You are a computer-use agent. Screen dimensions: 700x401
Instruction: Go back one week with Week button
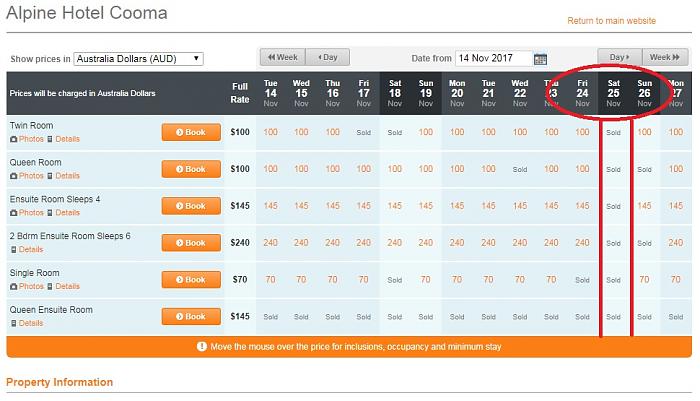[x=283, y=57]
